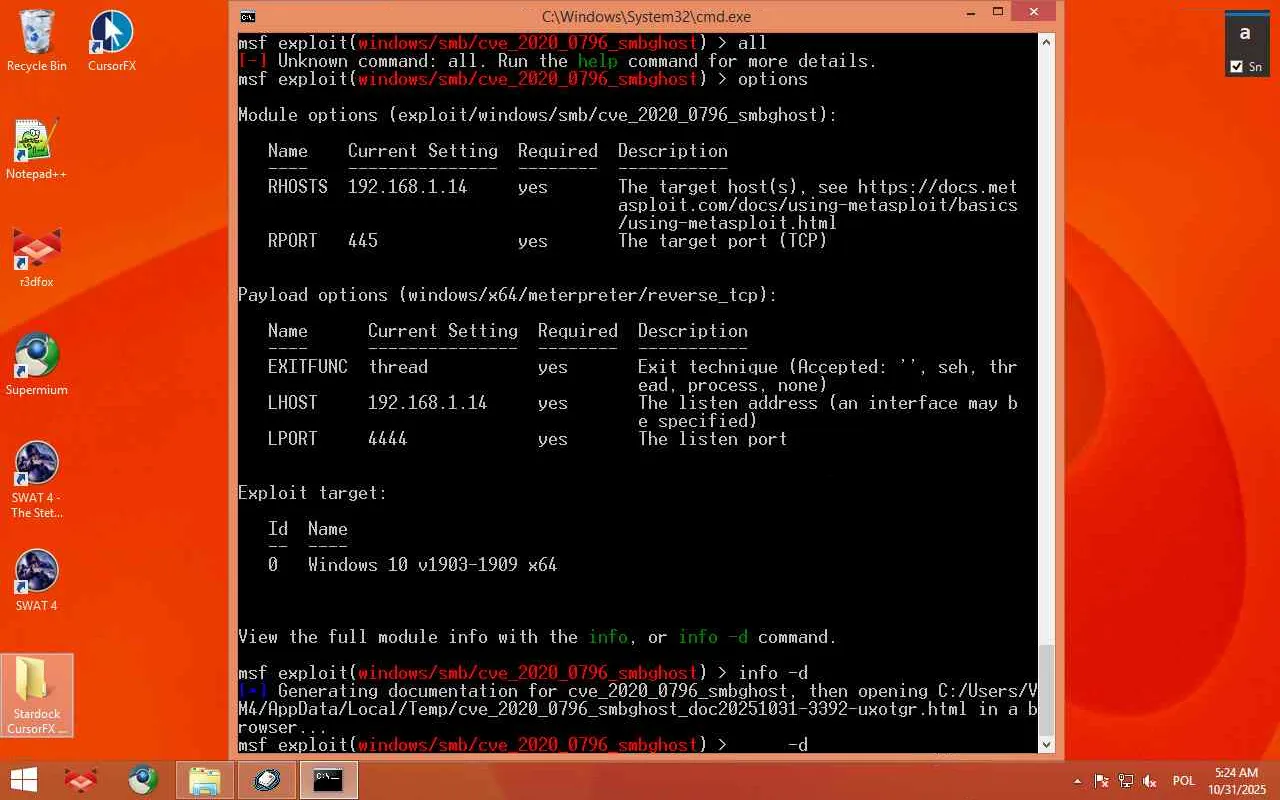1280x800 pixels.
Task: Launch Supermium from the taskbar
Action: coord(142,780)
